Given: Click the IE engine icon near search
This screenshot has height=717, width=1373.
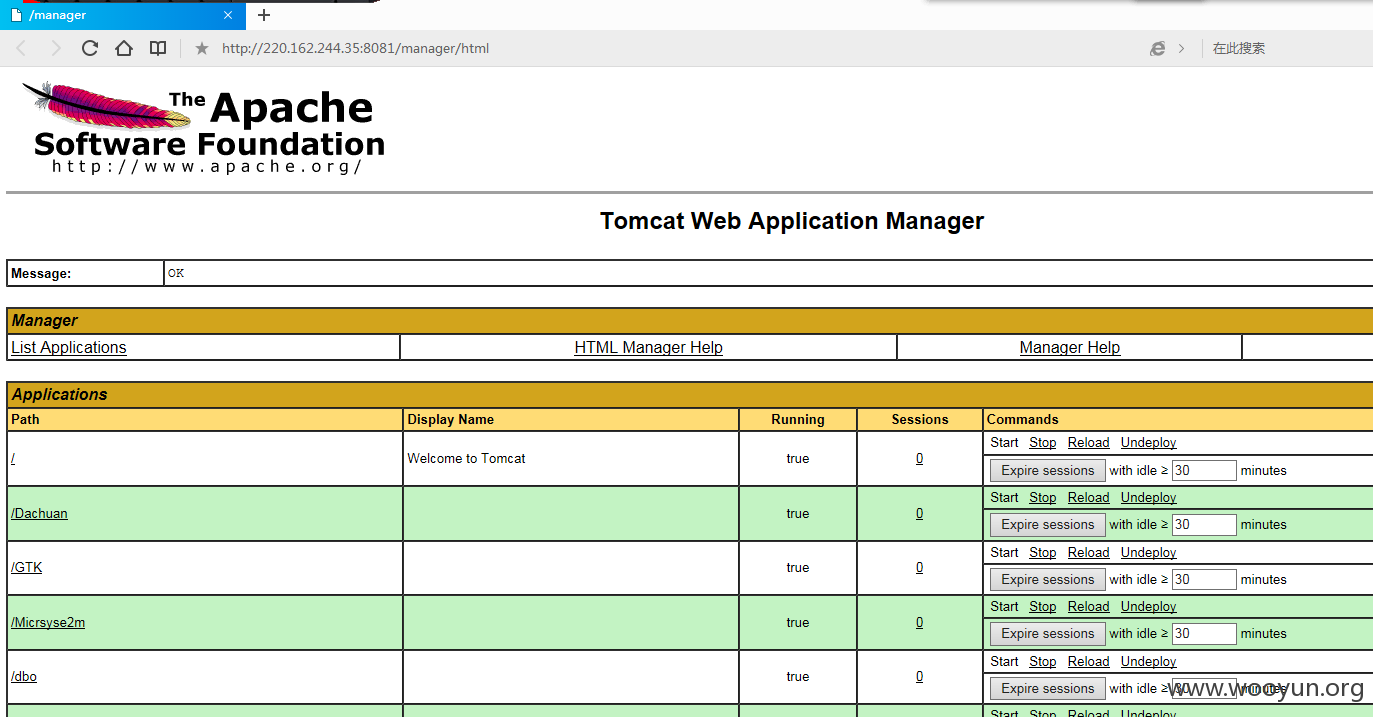Looking at the screenshot, I should (1157, 48).
